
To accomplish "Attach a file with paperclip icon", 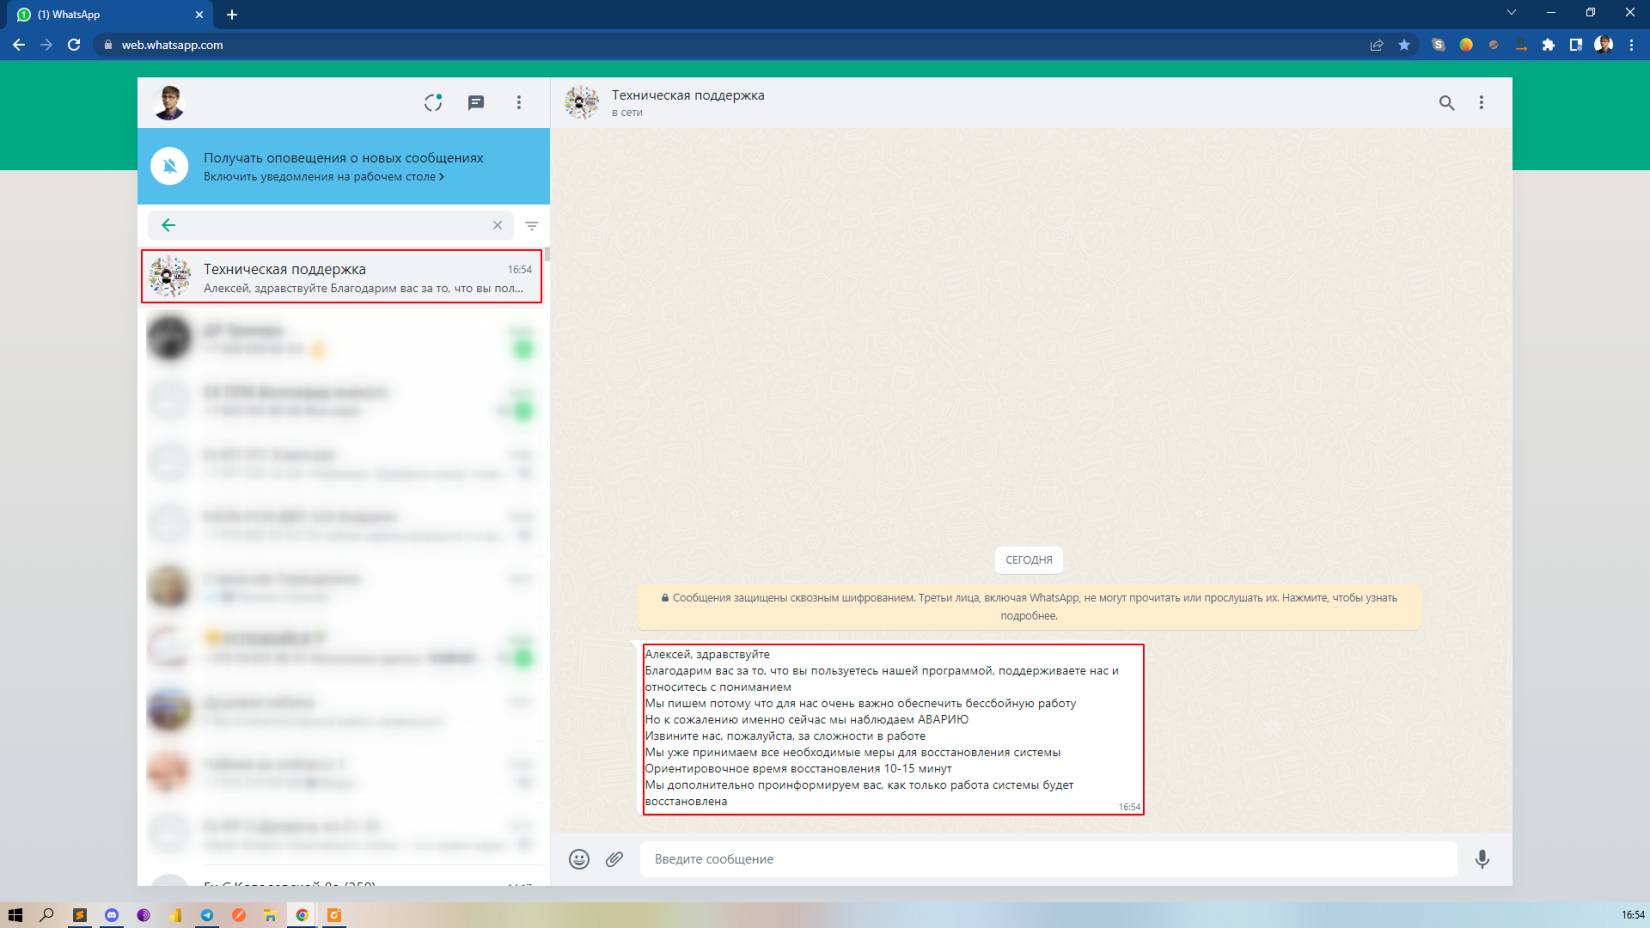I will (x=614, y=859).
